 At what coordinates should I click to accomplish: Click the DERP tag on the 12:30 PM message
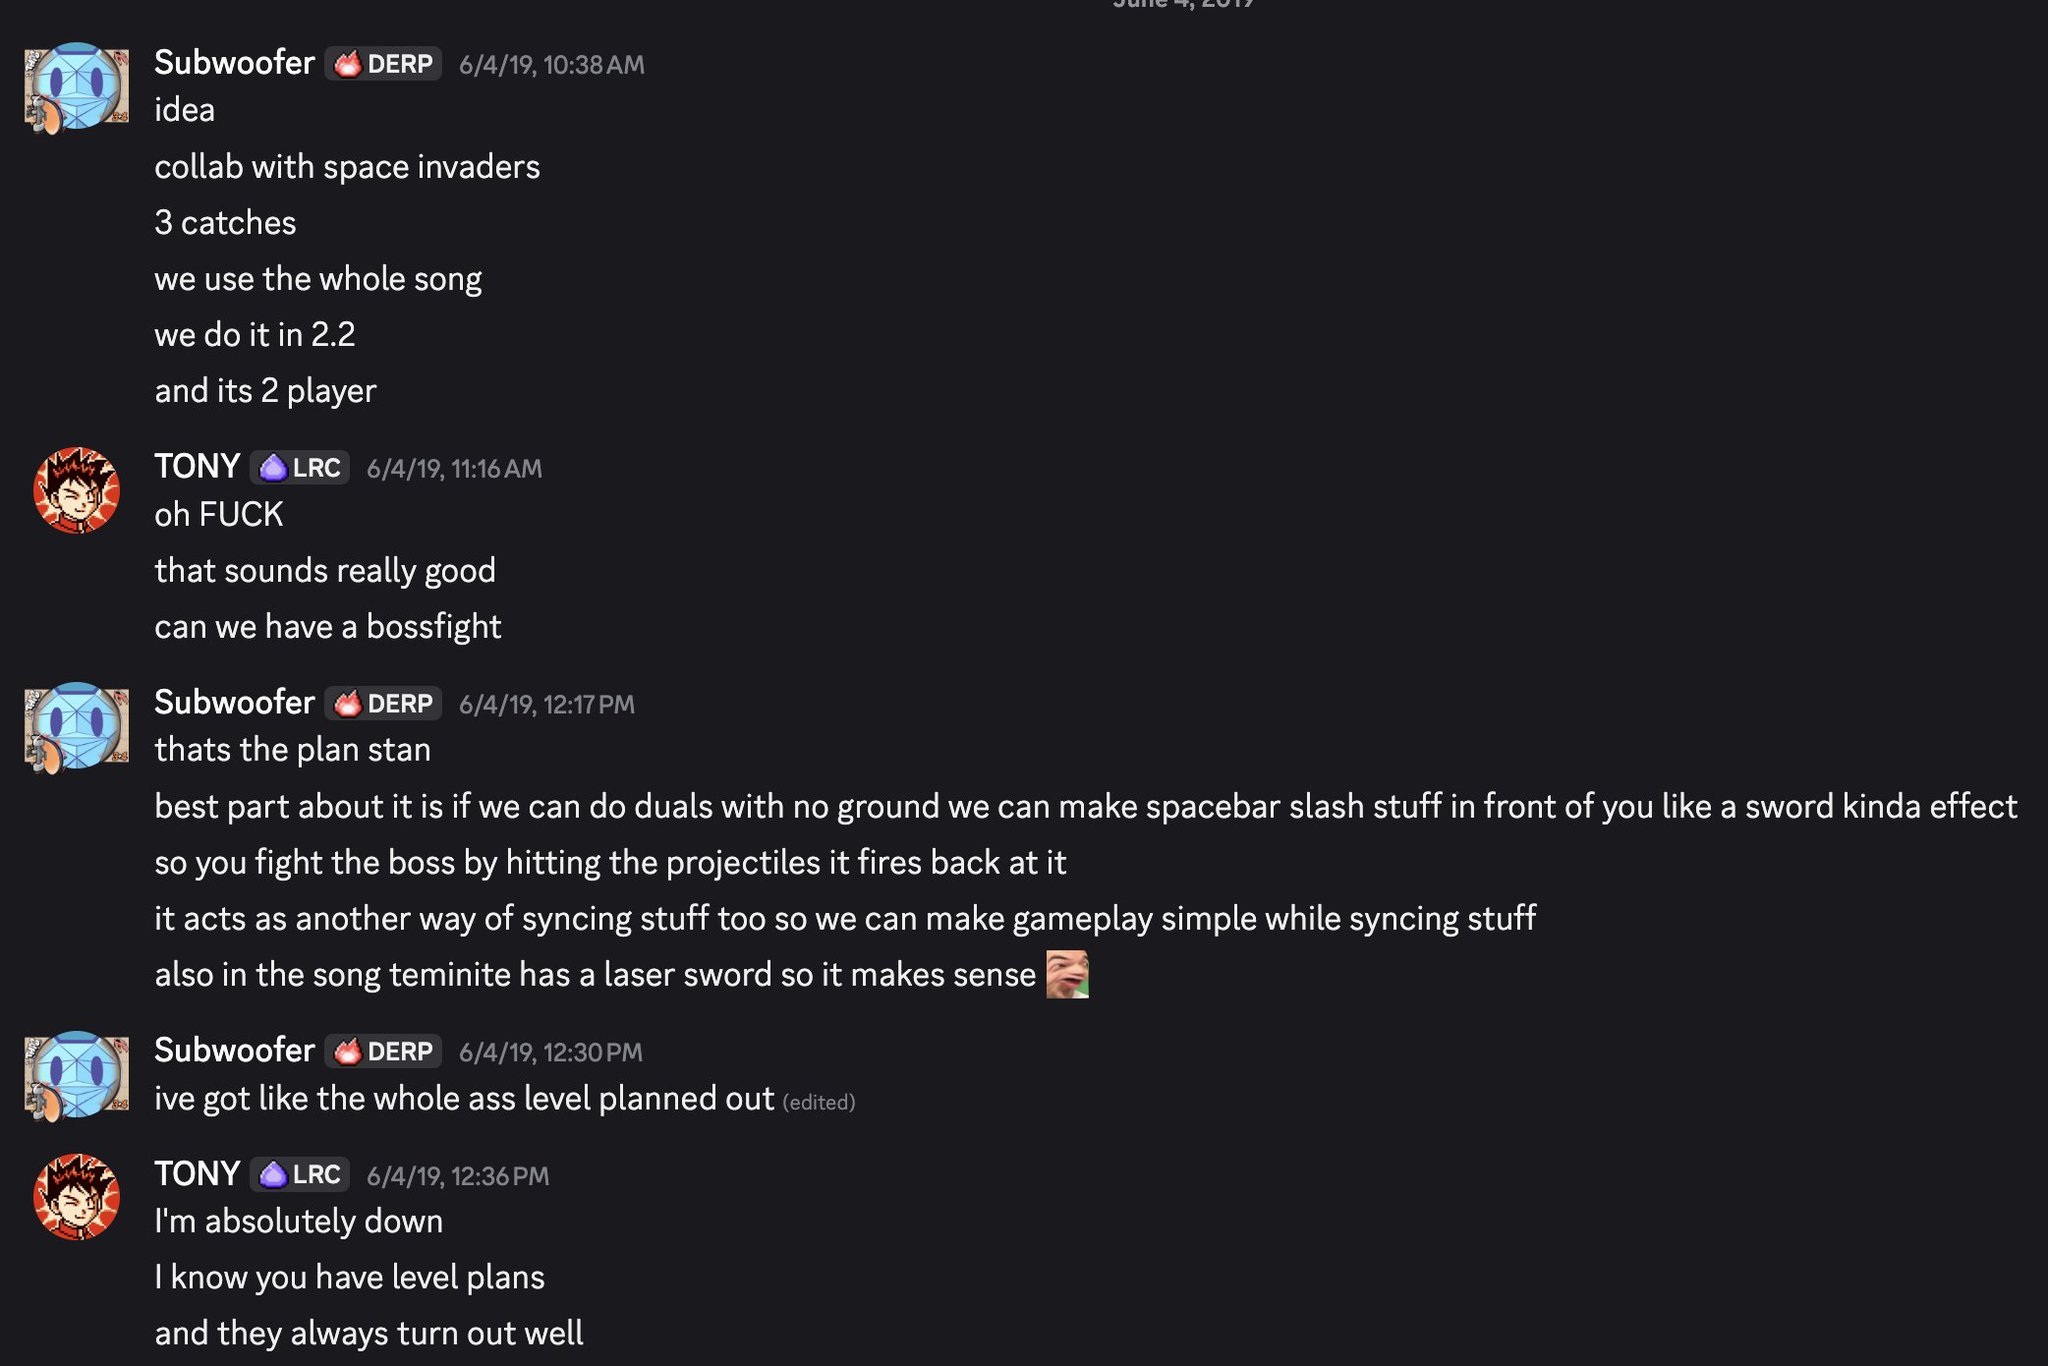(383, 1052)
